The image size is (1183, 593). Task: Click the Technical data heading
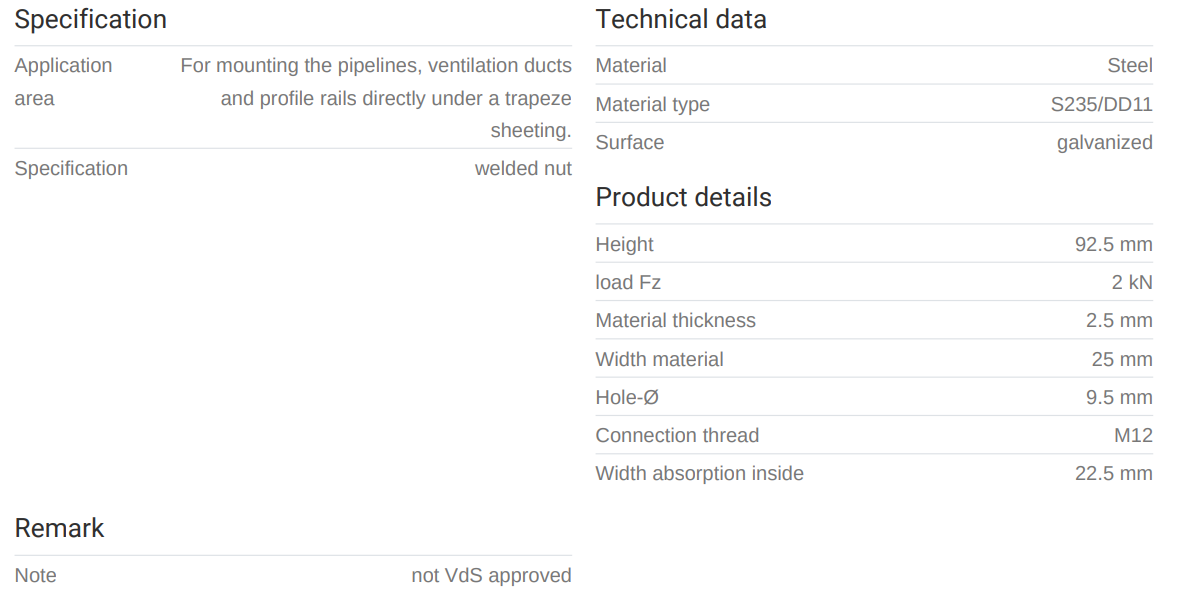click(x=681, y=20)
